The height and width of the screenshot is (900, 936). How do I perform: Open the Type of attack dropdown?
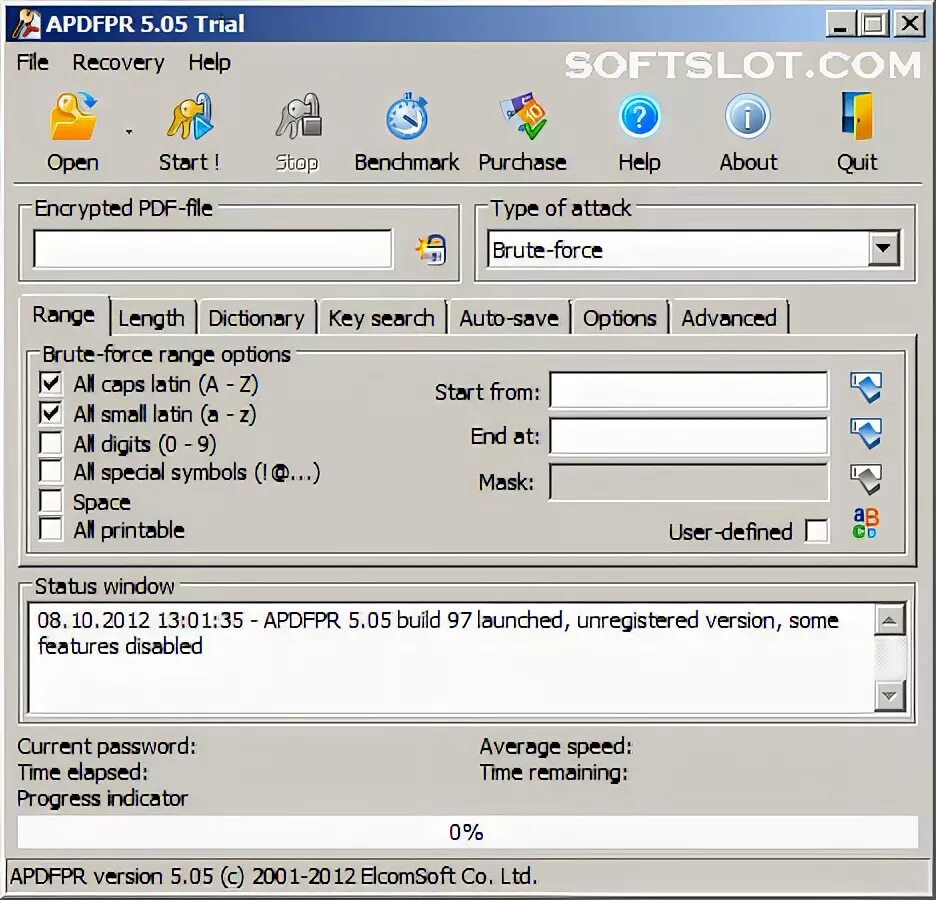[x=883, y=248]
